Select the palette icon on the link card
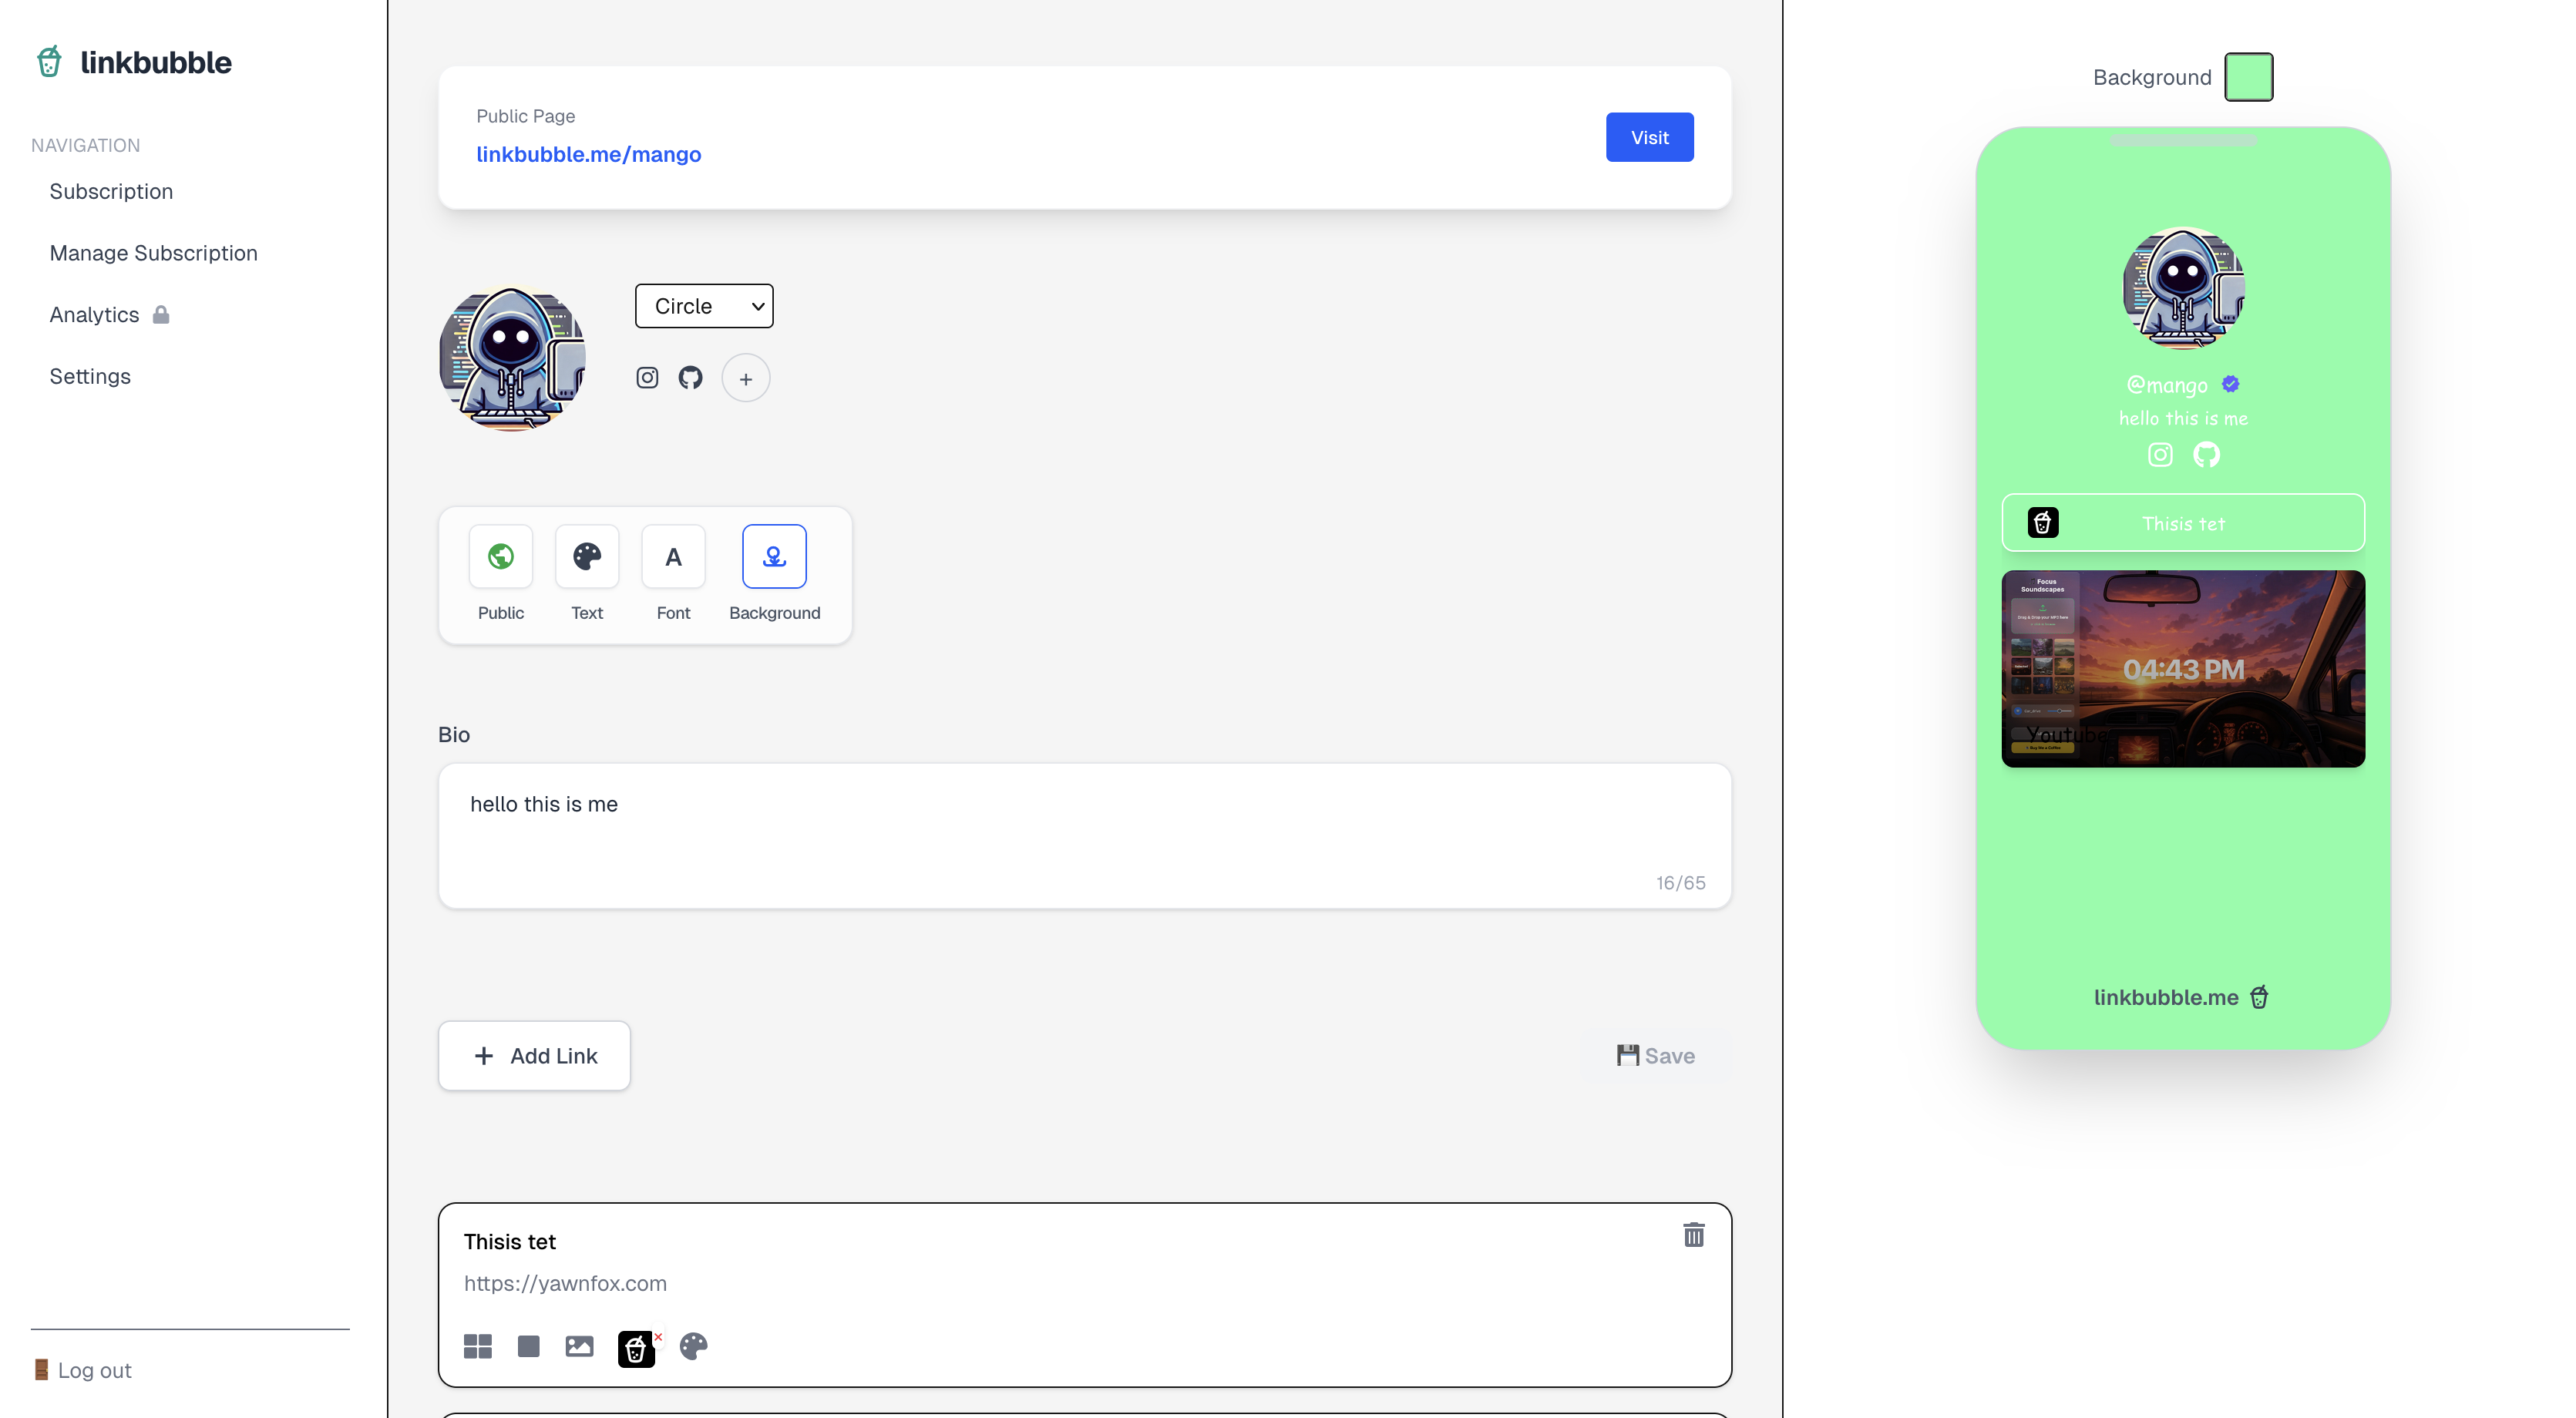Screen dimensions: 2576x1418 click(x=693, y=1347)
